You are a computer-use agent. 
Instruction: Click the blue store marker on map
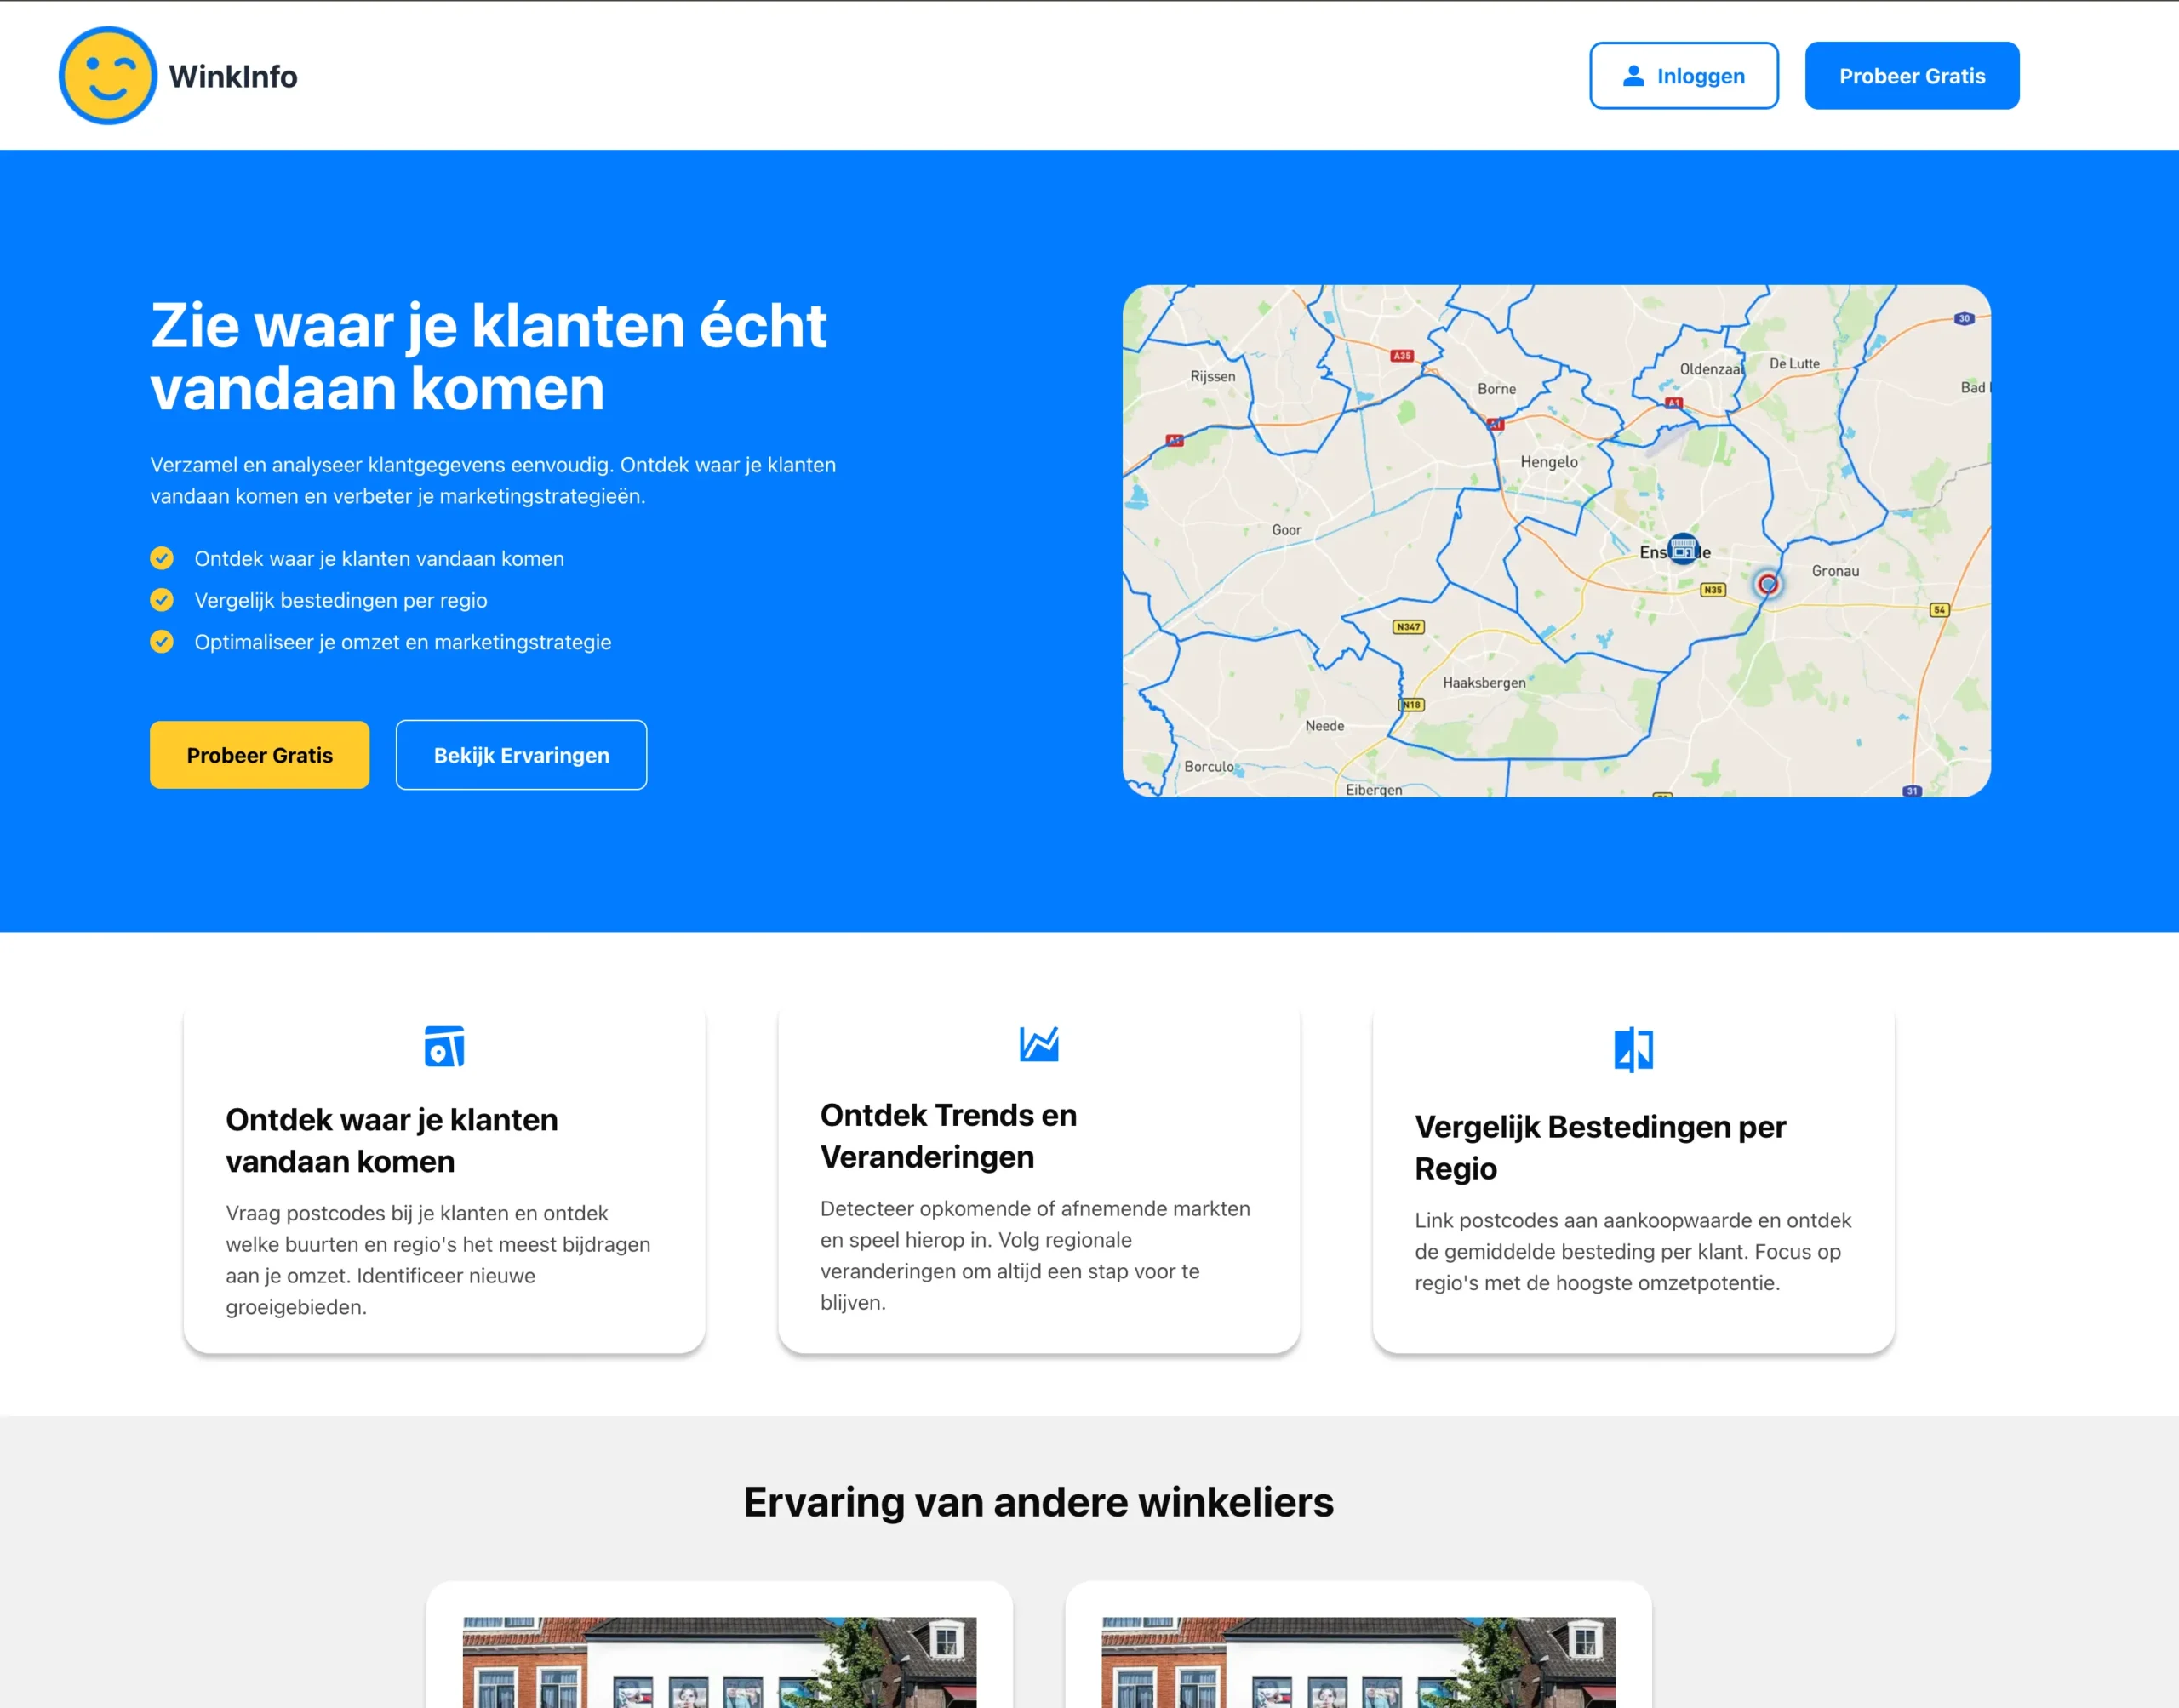click(x=1683, y=548)
